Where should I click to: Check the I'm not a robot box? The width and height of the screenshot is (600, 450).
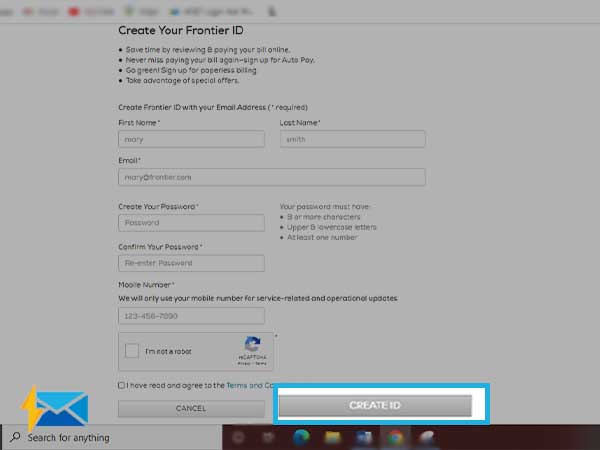132,351
